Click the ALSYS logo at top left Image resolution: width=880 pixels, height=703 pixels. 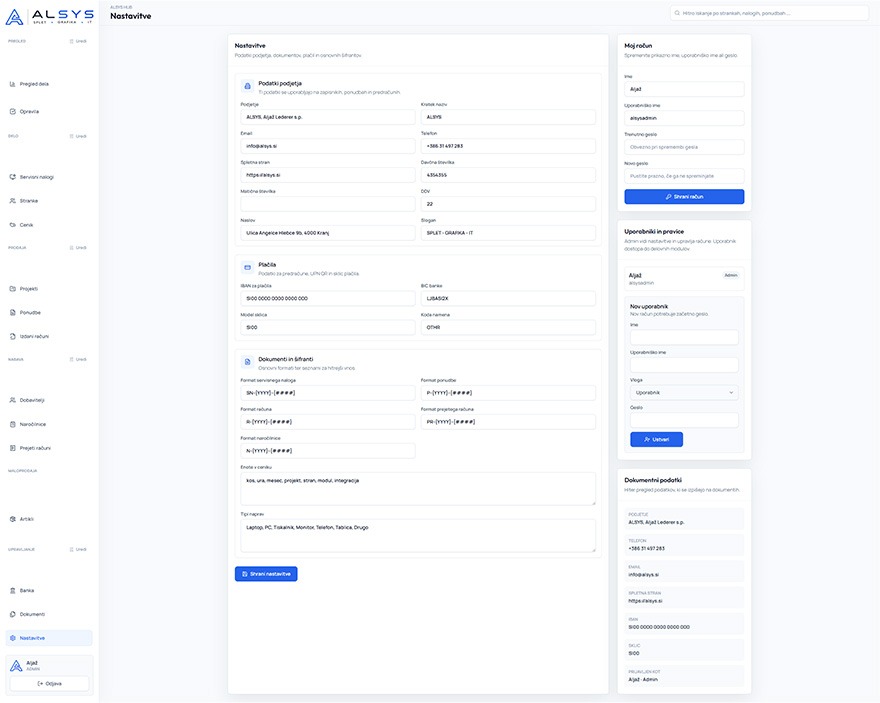click(x=49, y=16)
